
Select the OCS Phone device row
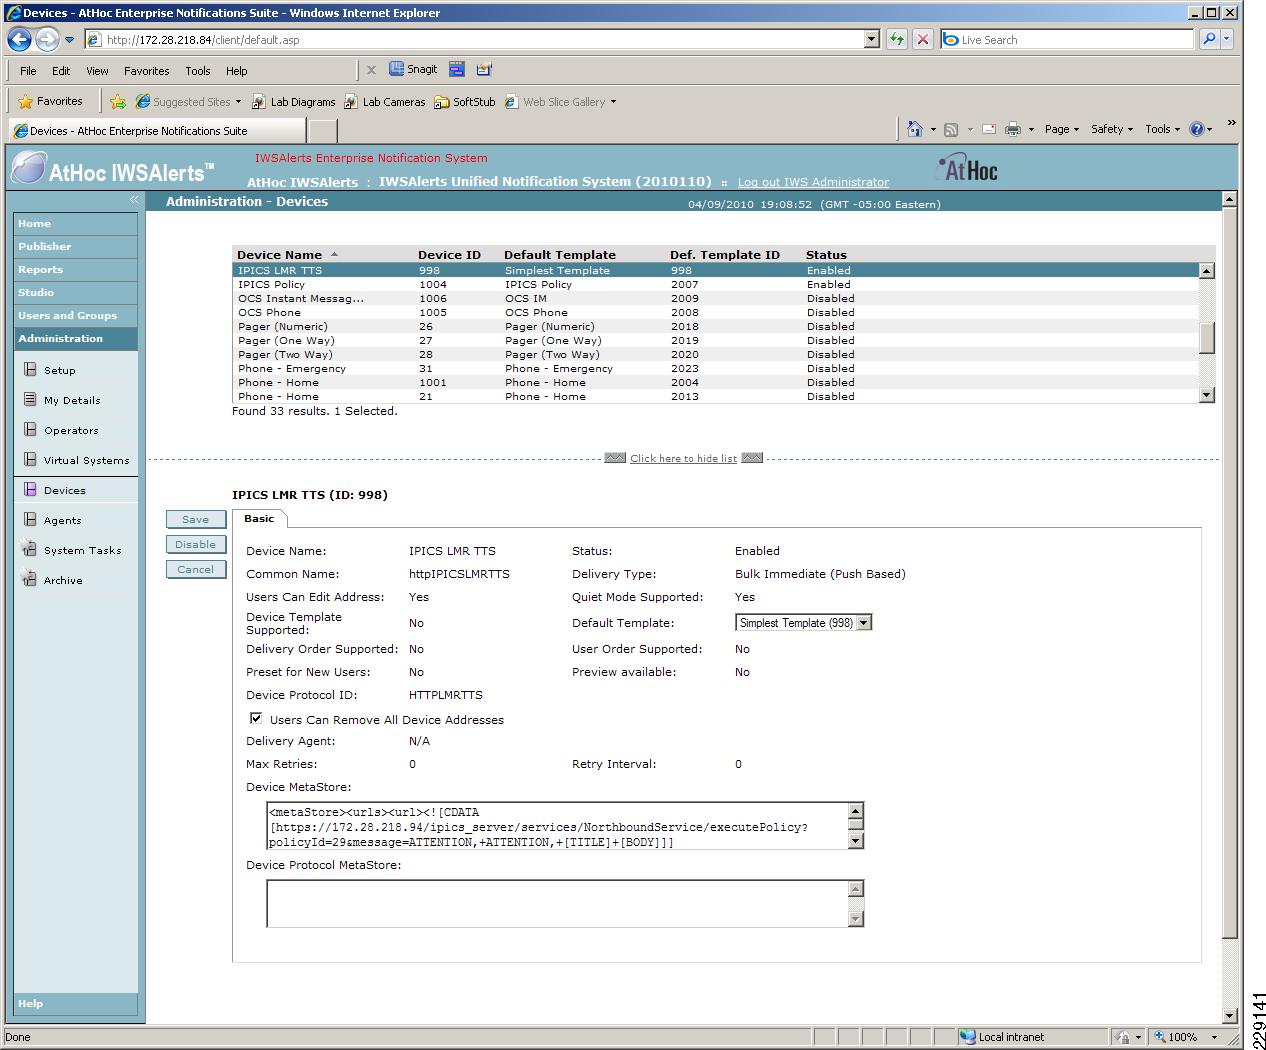(x=716, y=312)
